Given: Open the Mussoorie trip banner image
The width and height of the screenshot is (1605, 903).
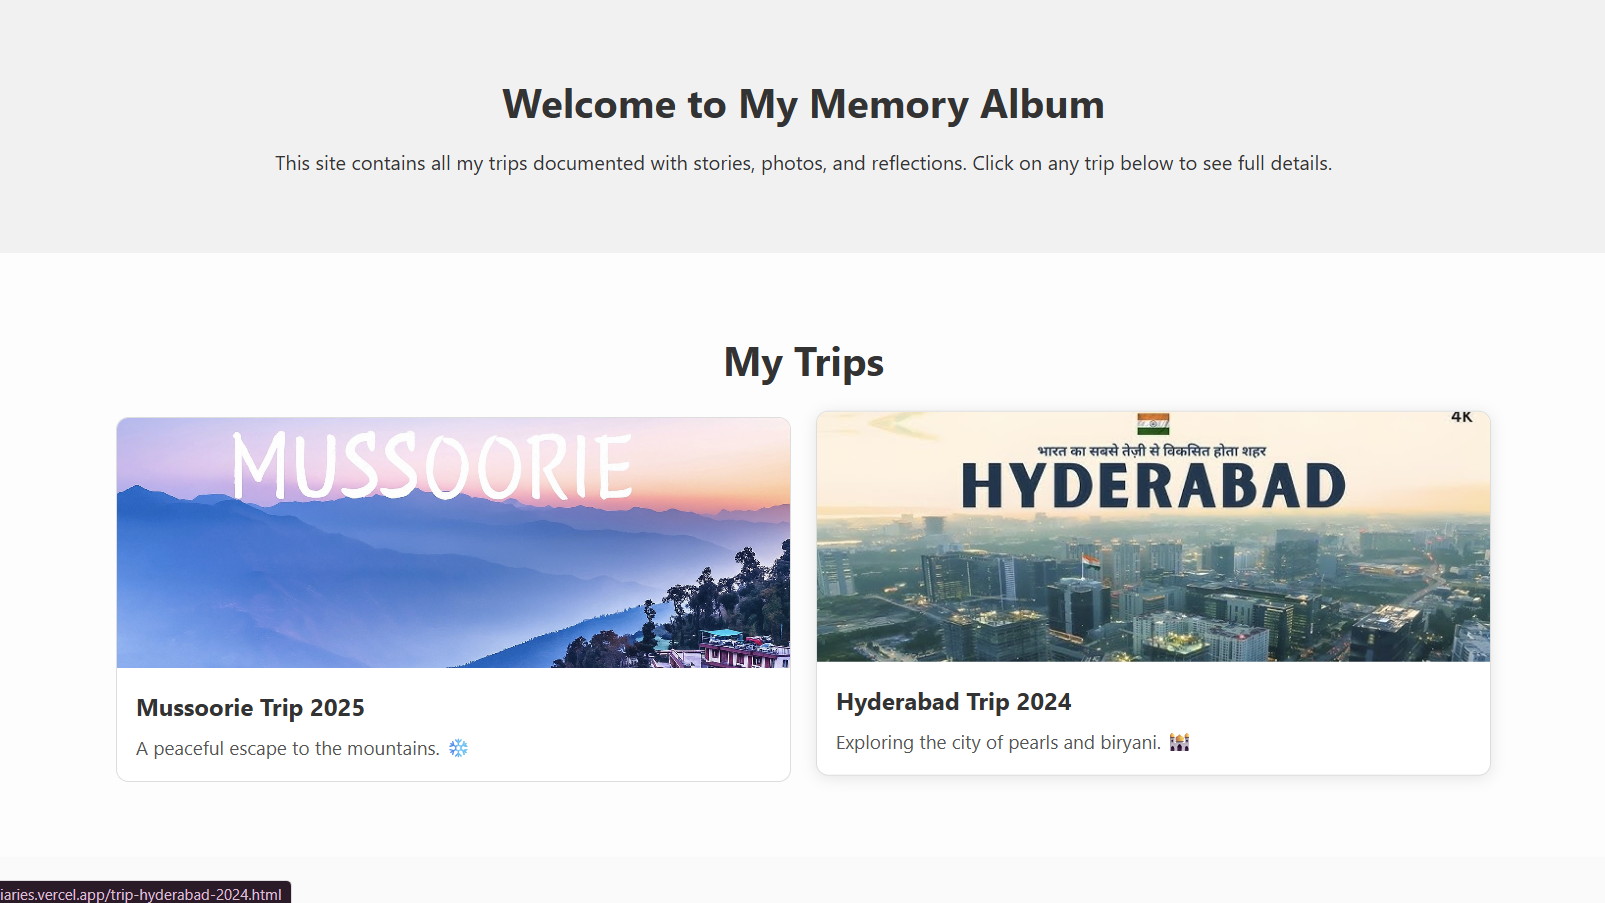Looking at the screenshot, I should pos(453,543).
